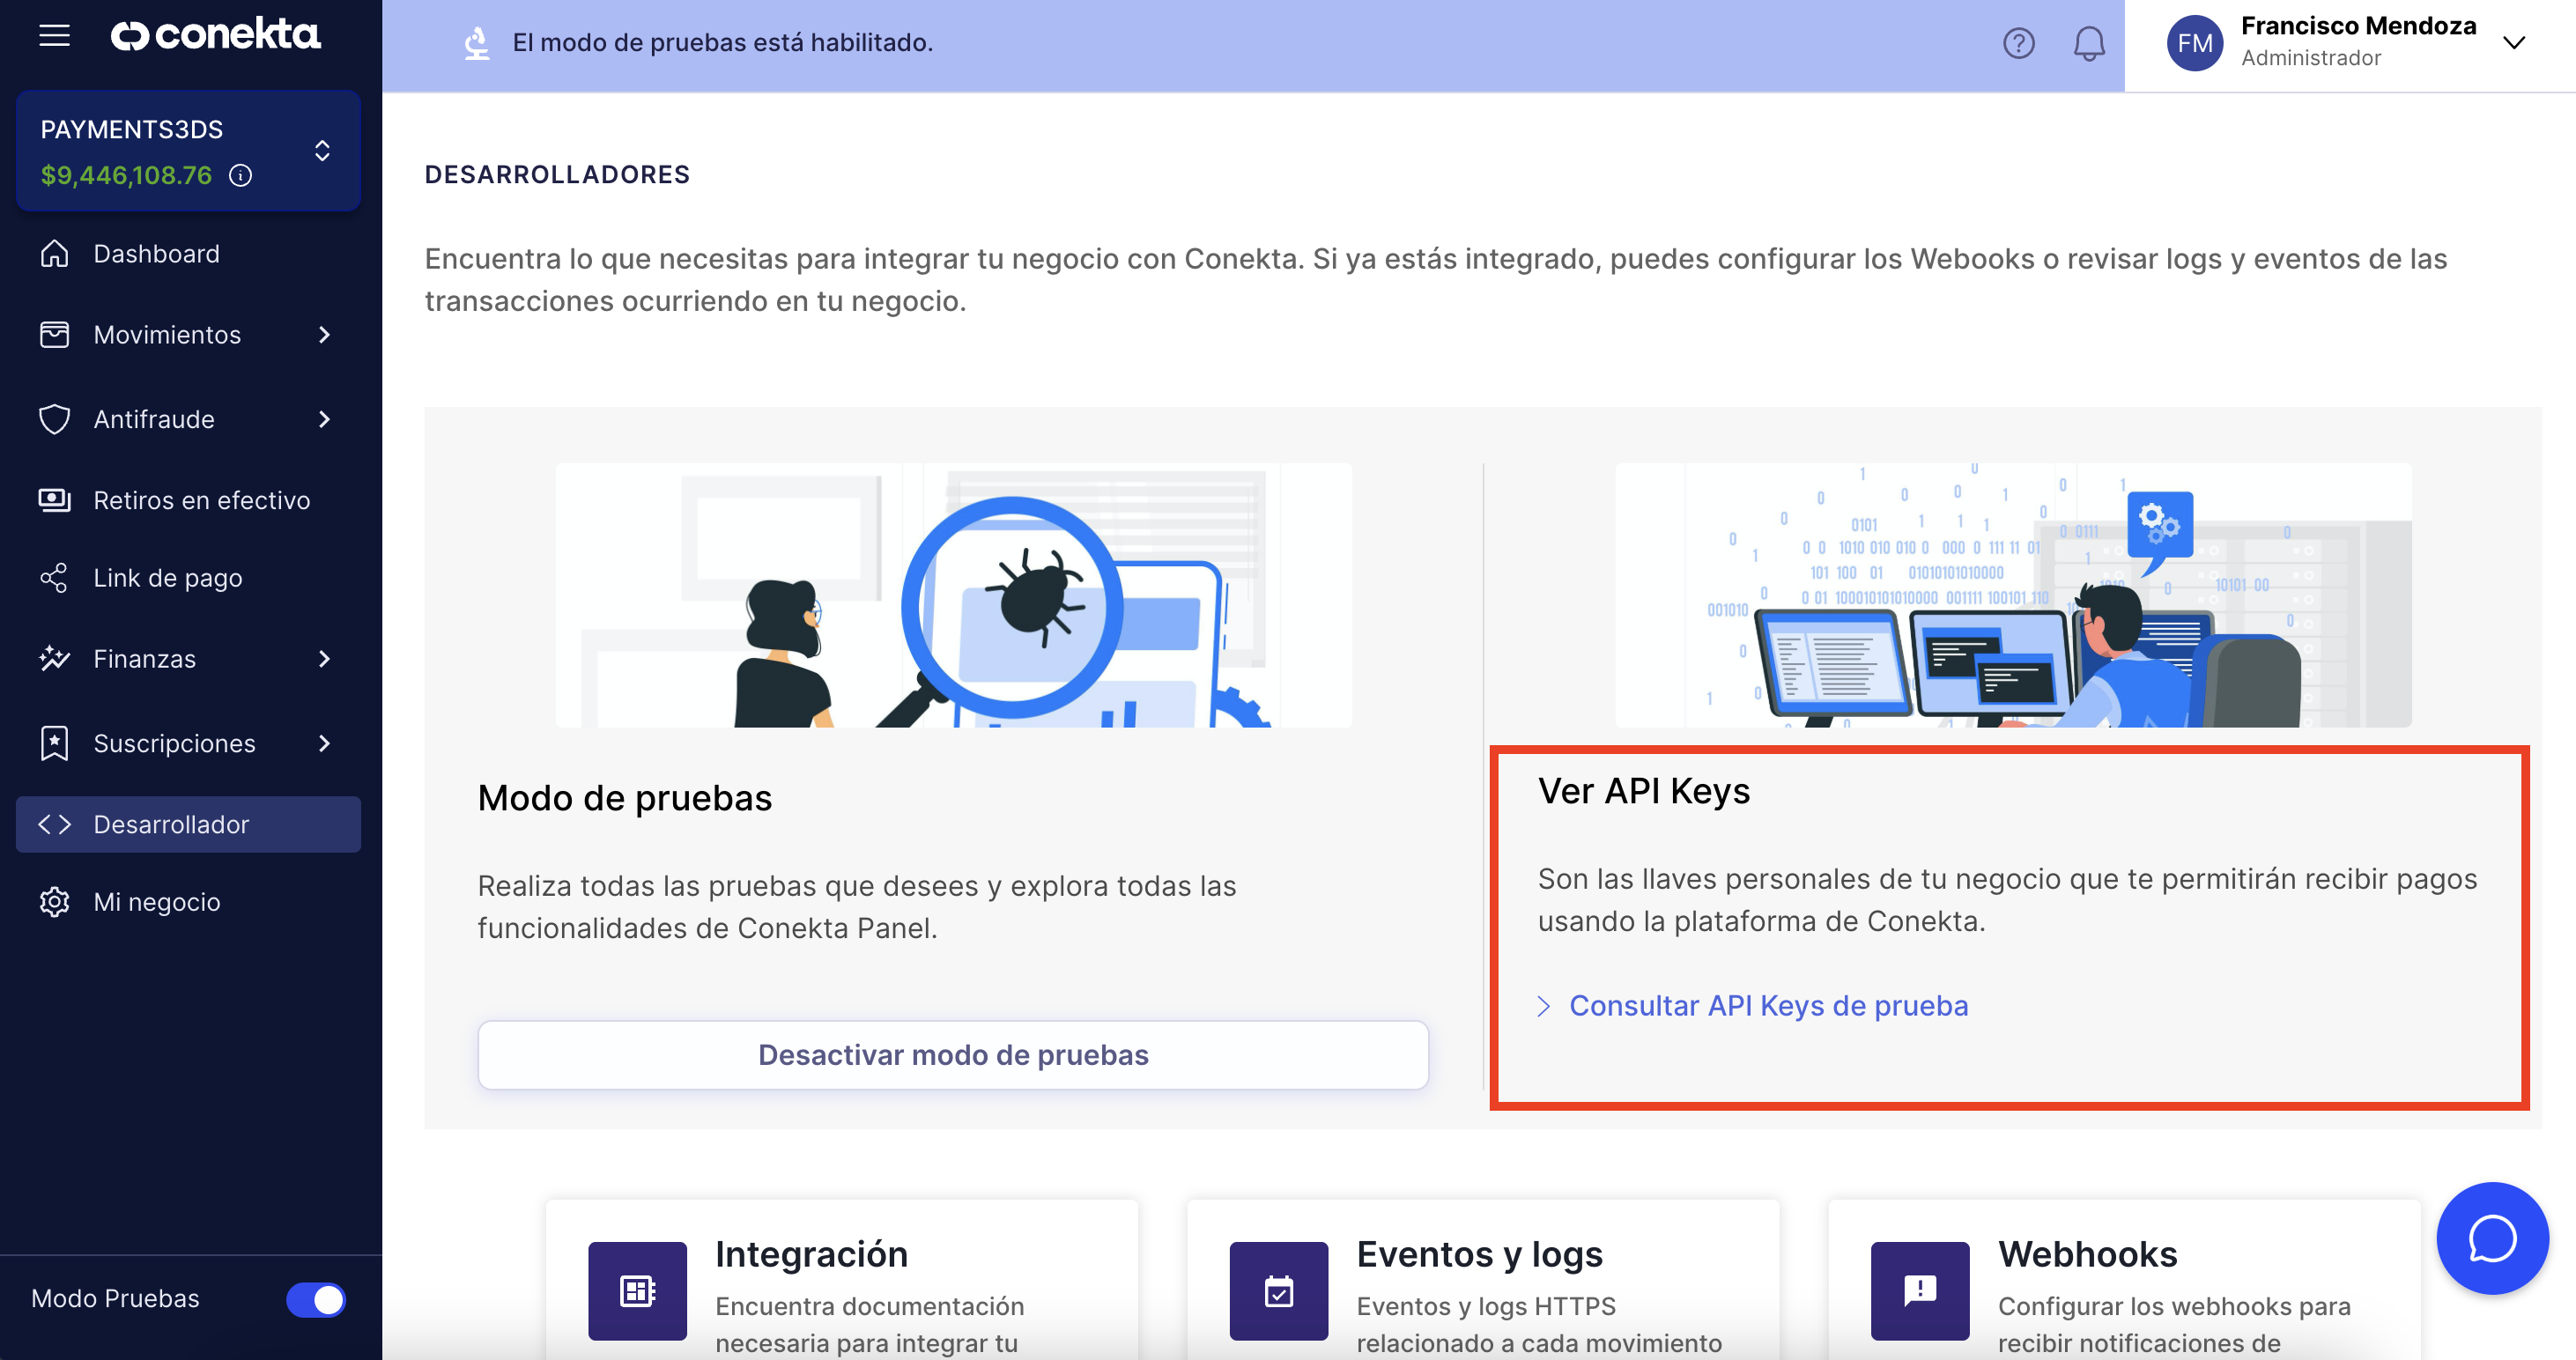
Task: Click the Dashboard home icon
Action: (54, 254)
